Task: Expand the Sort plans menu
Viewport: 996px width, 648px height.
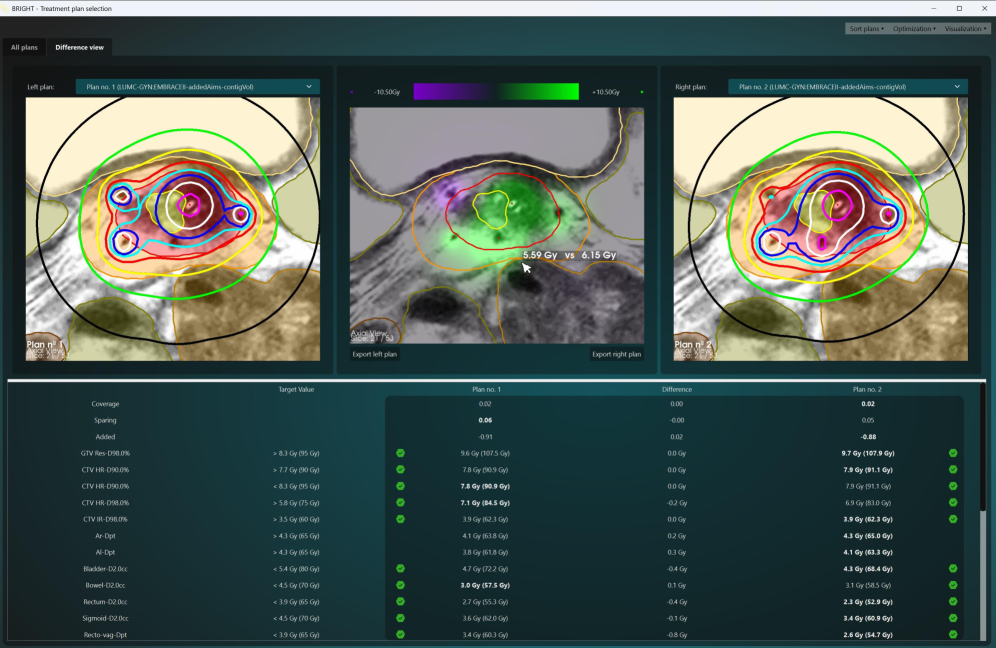Action: pyautogui.click(x=866, y=29)
